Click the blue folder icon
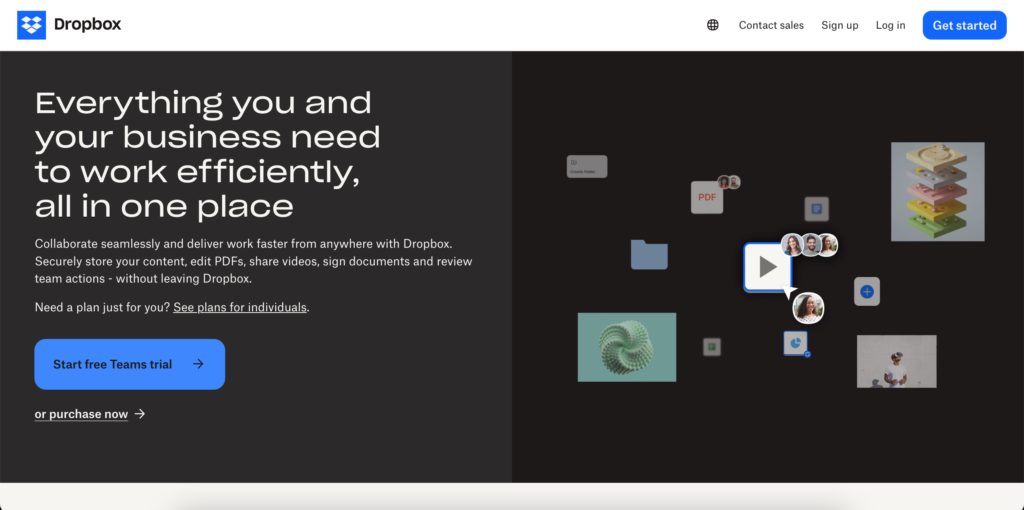This screenshot has height=510, width=1024. 649,255
